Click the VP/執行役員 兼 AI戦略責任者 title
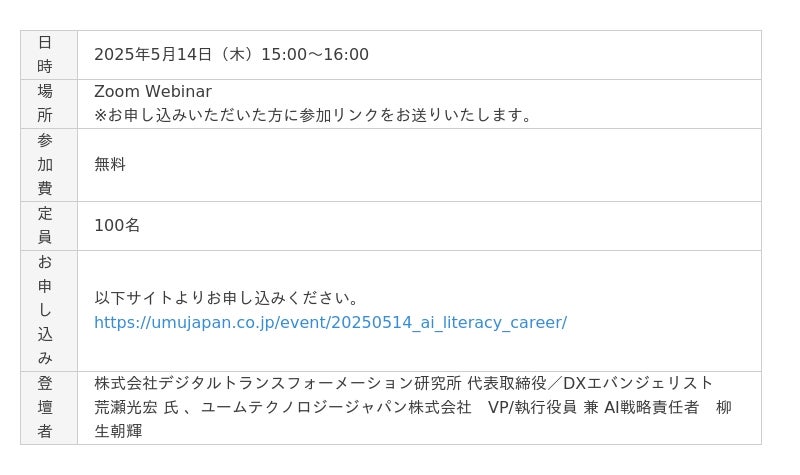This screenshot has height=475, width=800. pos(593,407)
